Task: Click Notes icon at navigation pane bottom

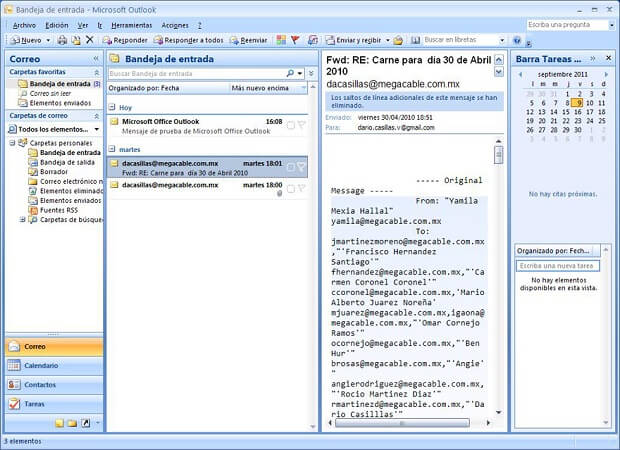Action: (x=59, y=424)
